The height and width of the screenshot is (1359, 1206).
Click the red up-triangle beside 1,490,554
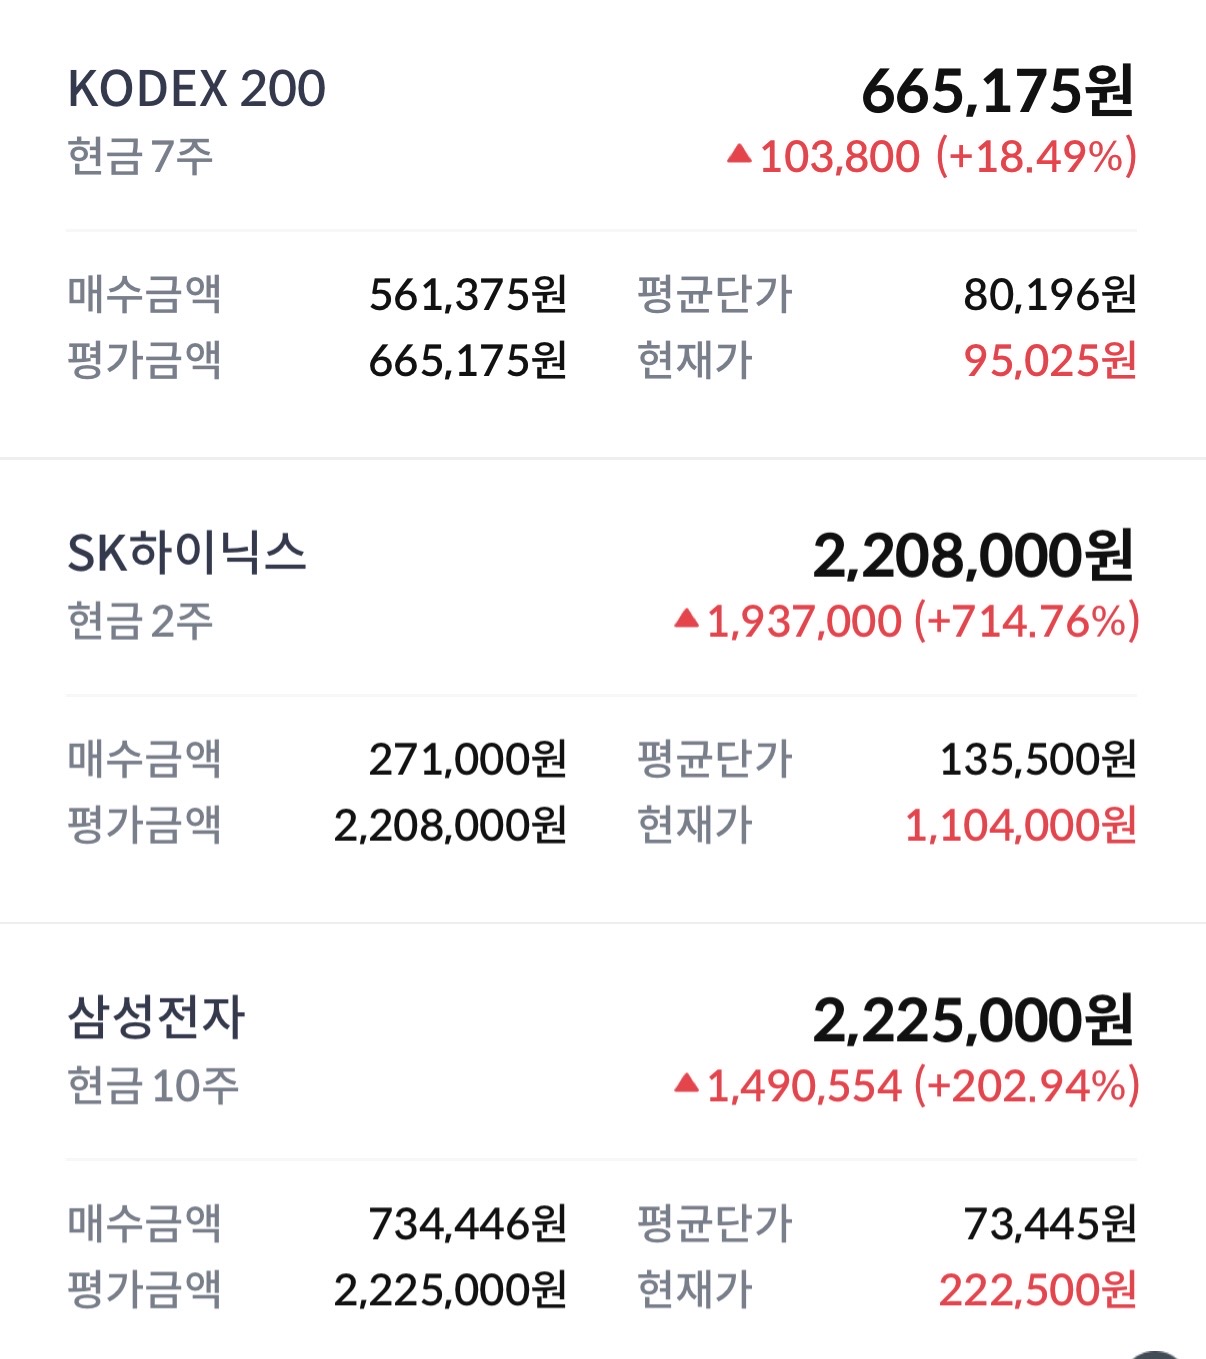[x=686, y=1083]
